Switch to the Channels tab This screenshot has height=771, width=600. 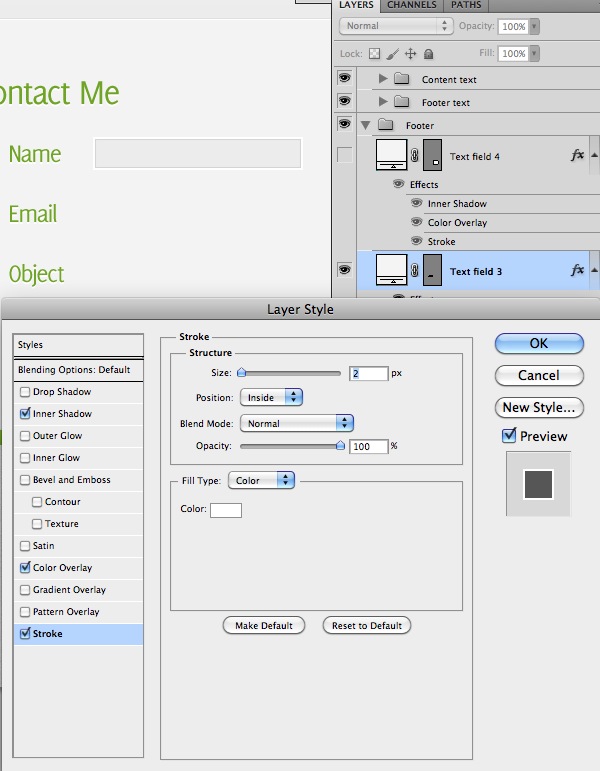click(412, 5)
